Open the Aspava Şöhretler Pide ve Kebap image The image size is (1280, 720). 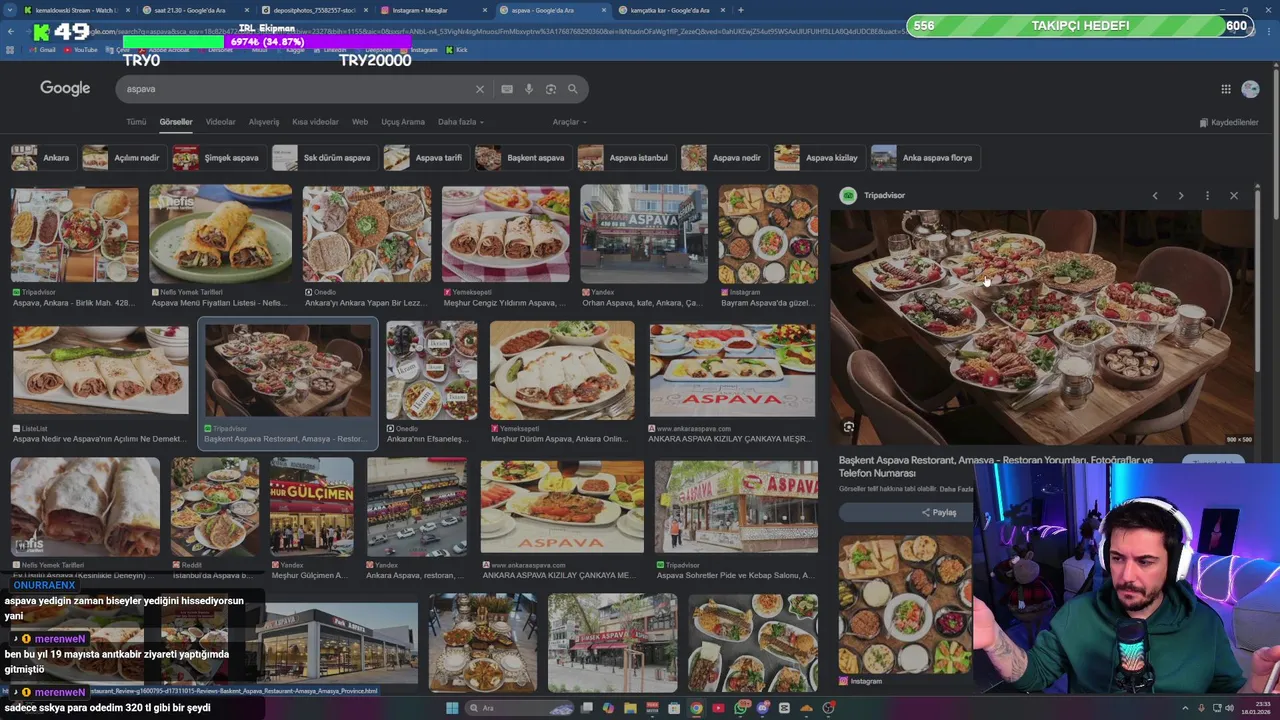coord(736,507)
